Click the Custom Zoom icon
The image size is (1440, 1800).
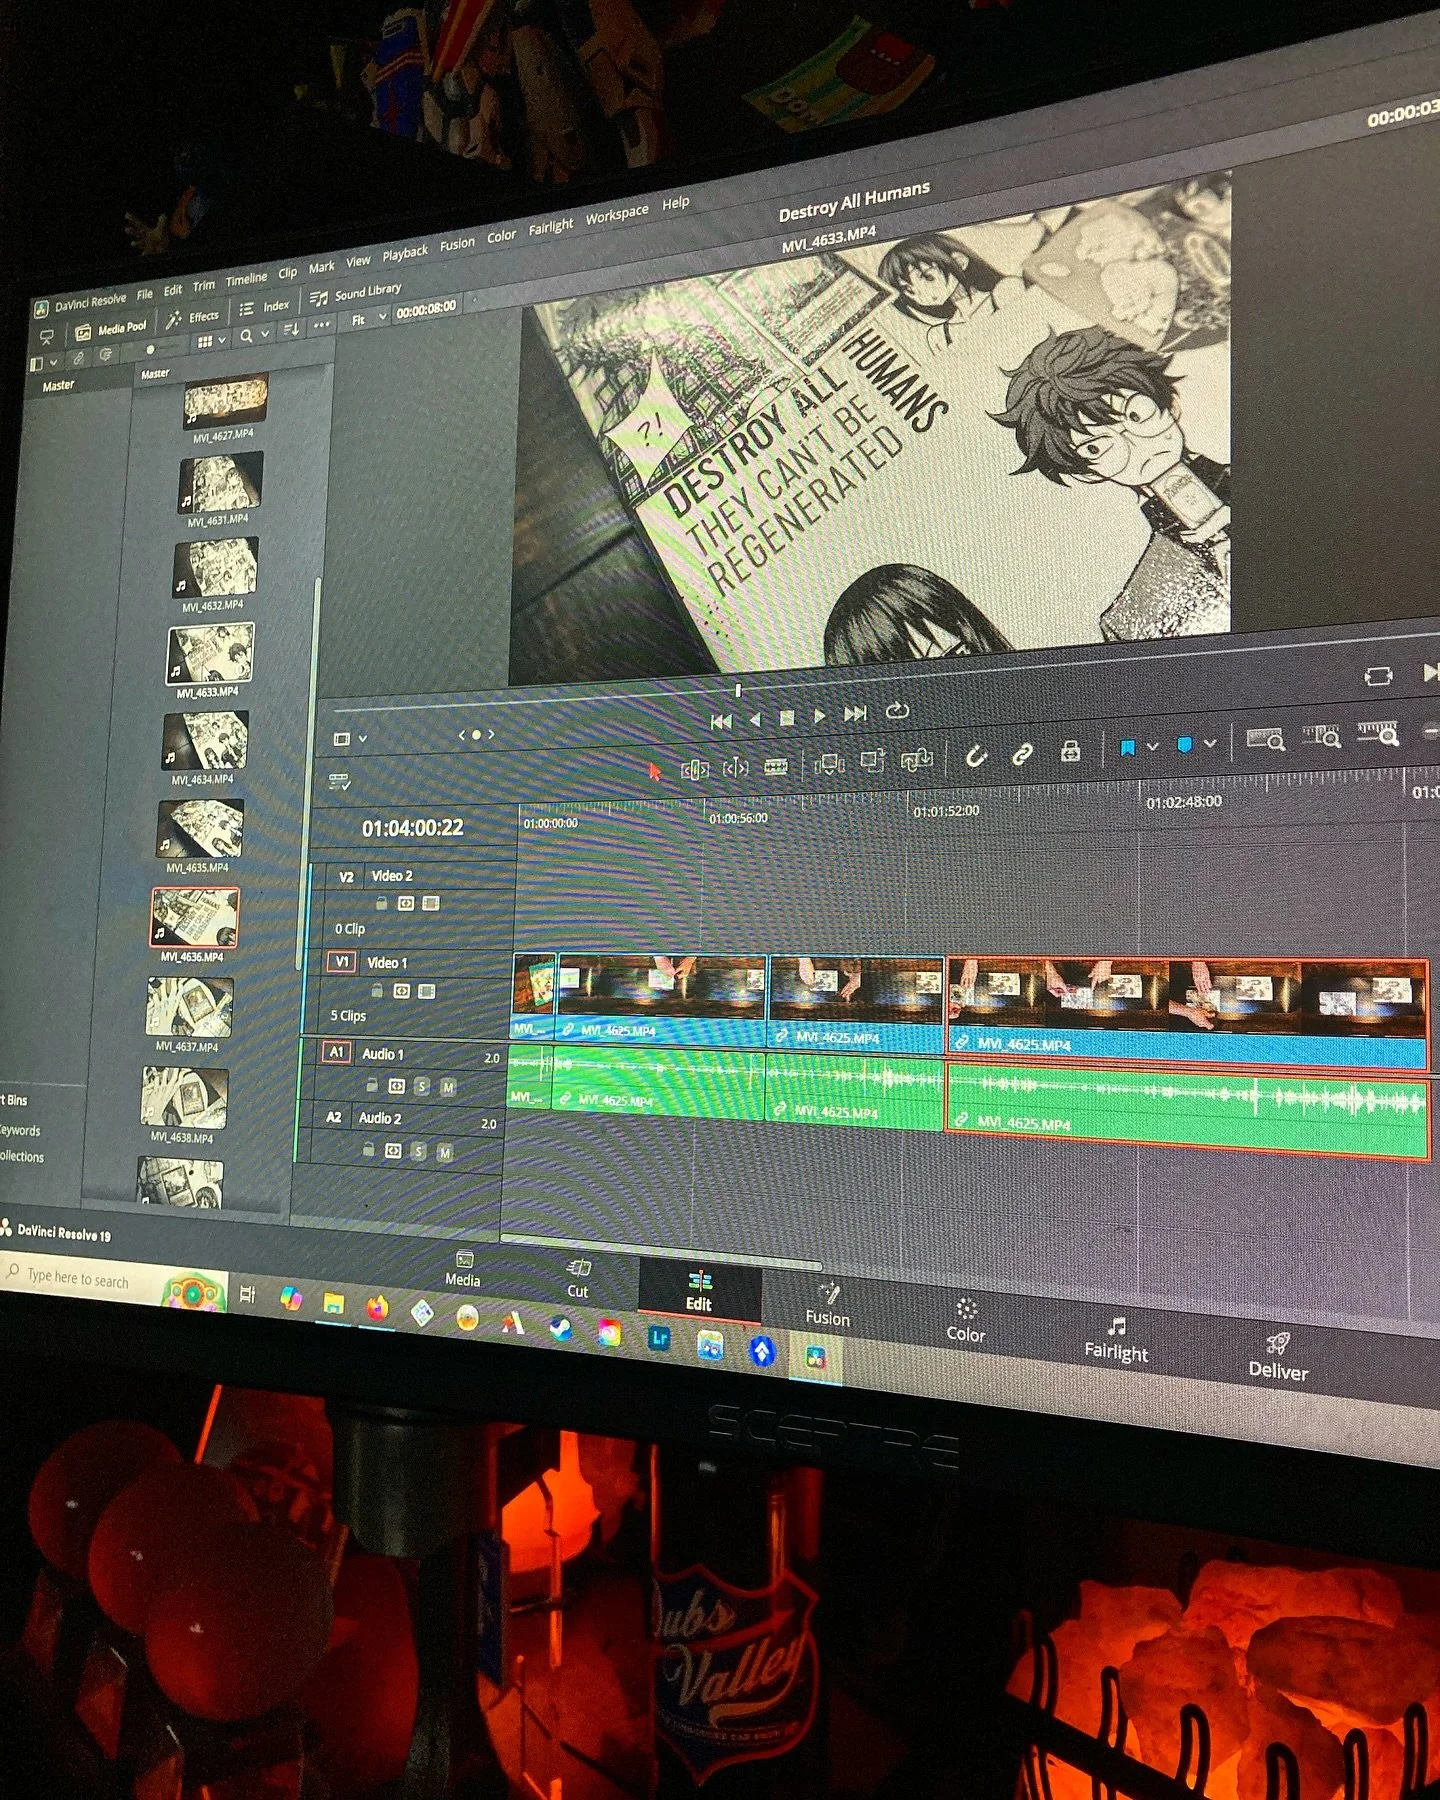coord(1377,734)
